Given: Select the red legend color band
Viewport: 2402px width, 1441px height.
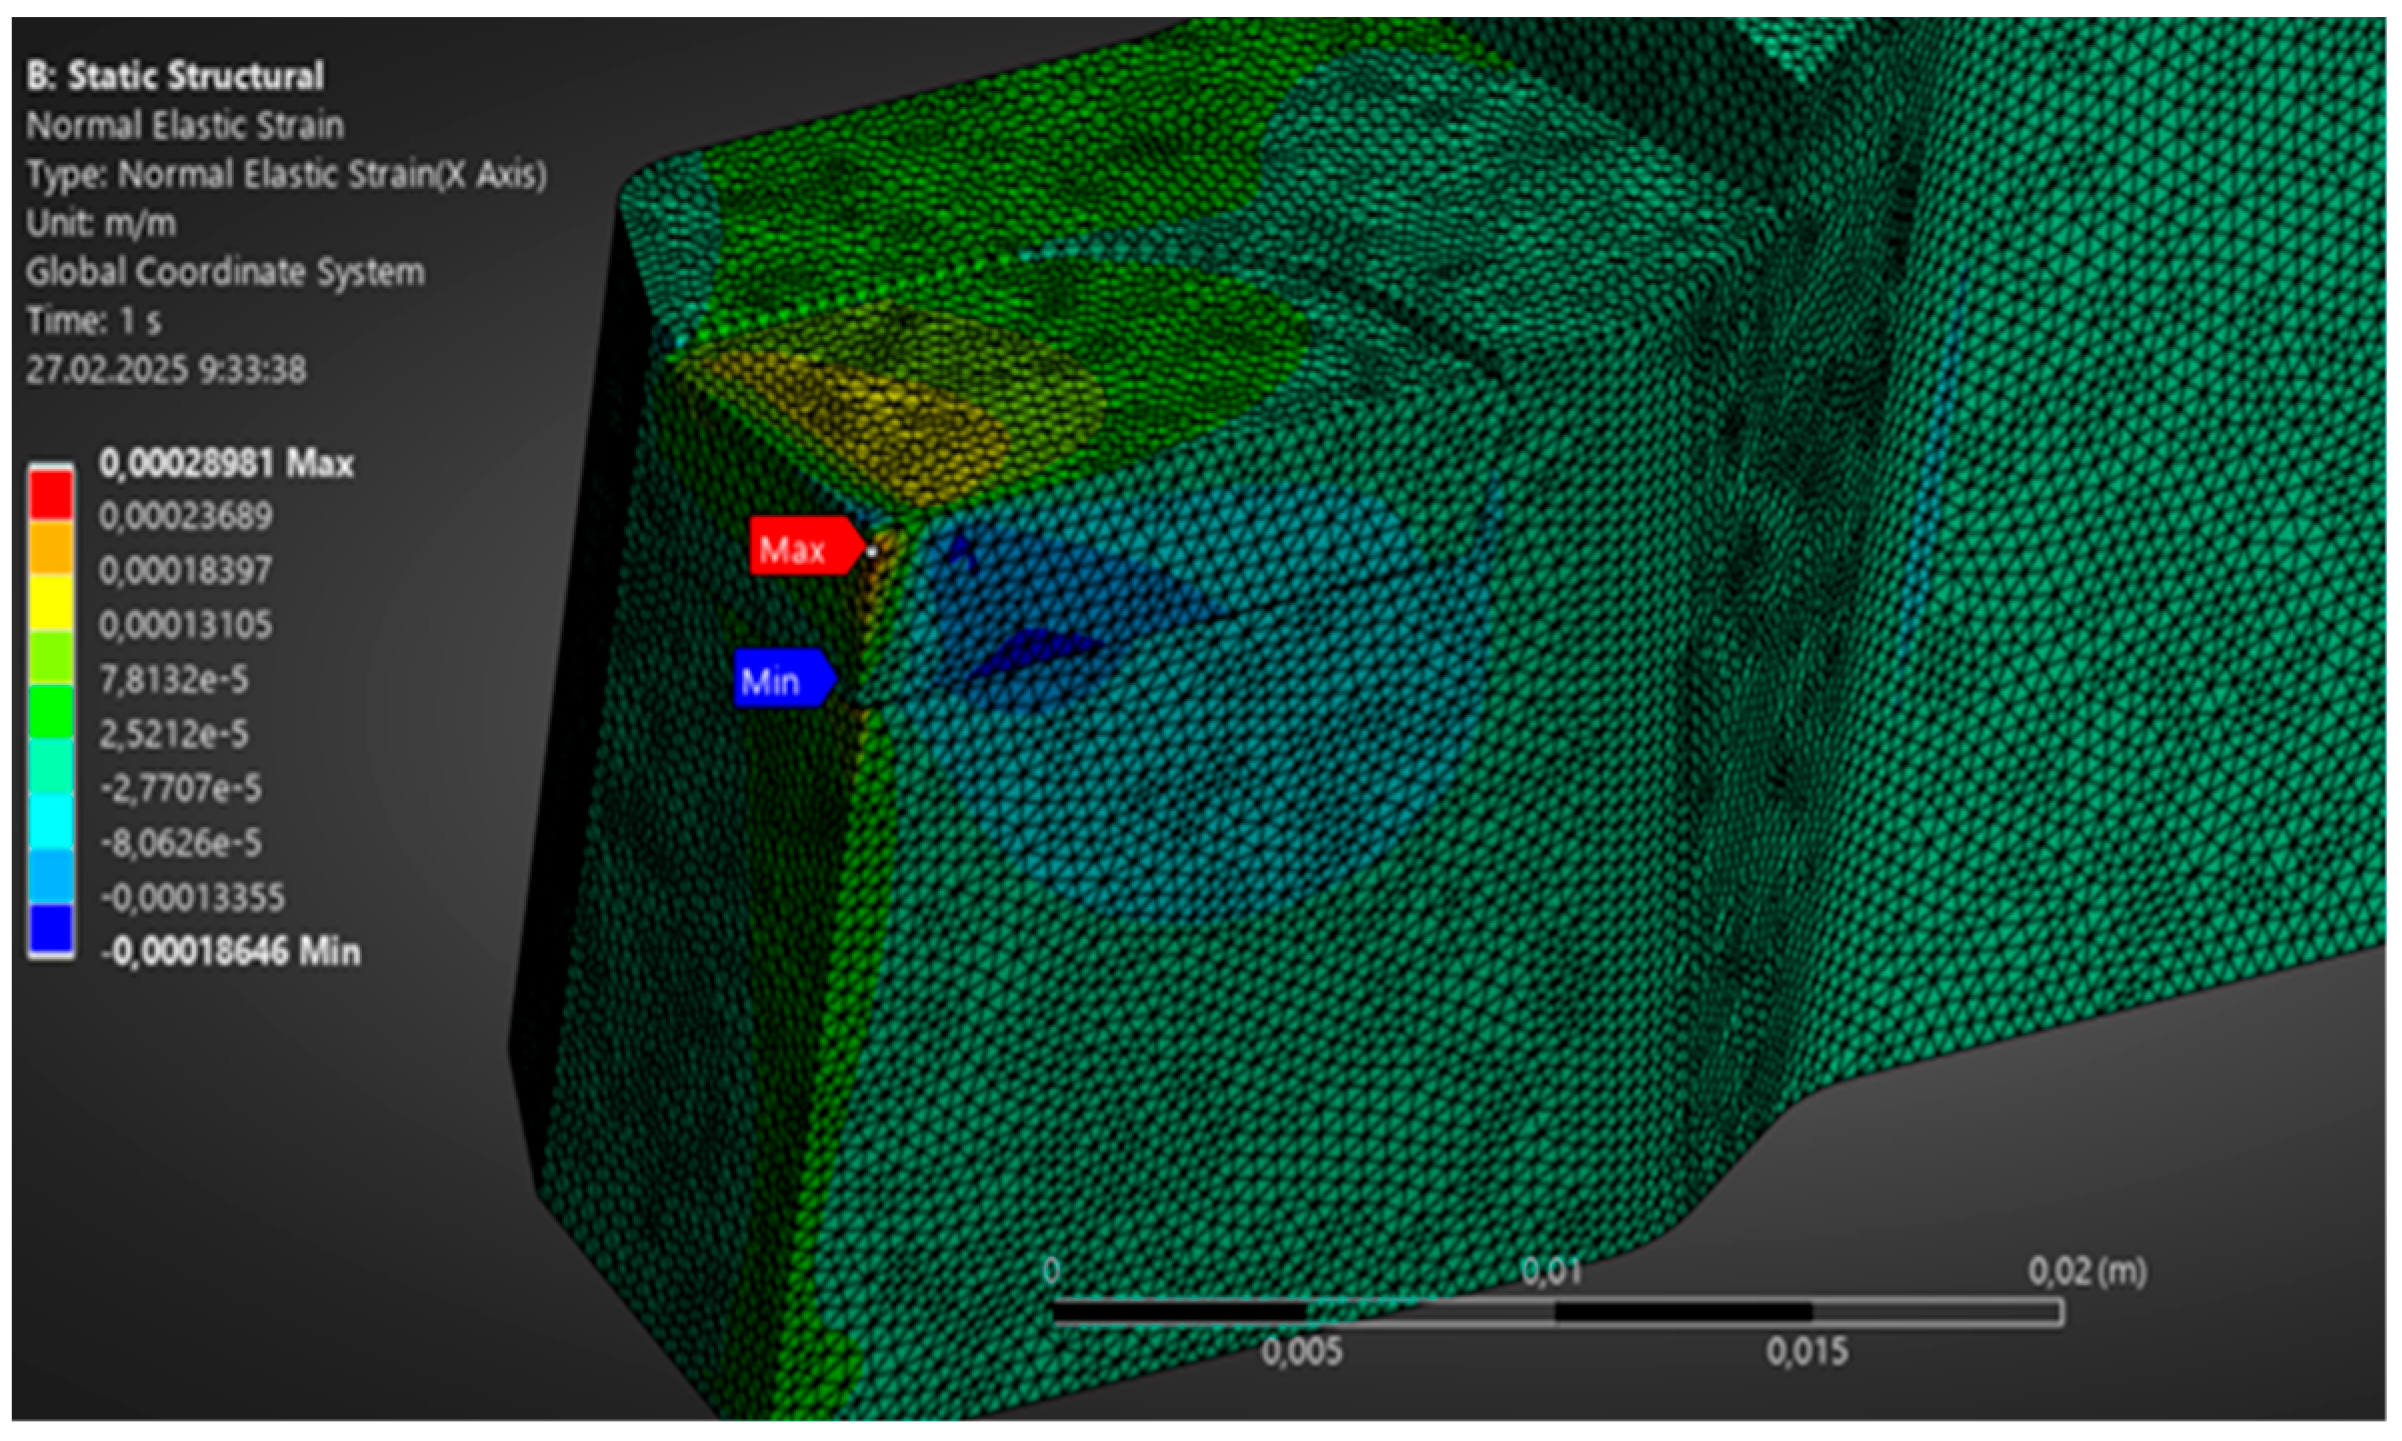Looking at the screenshot, I should click(50, 494).
